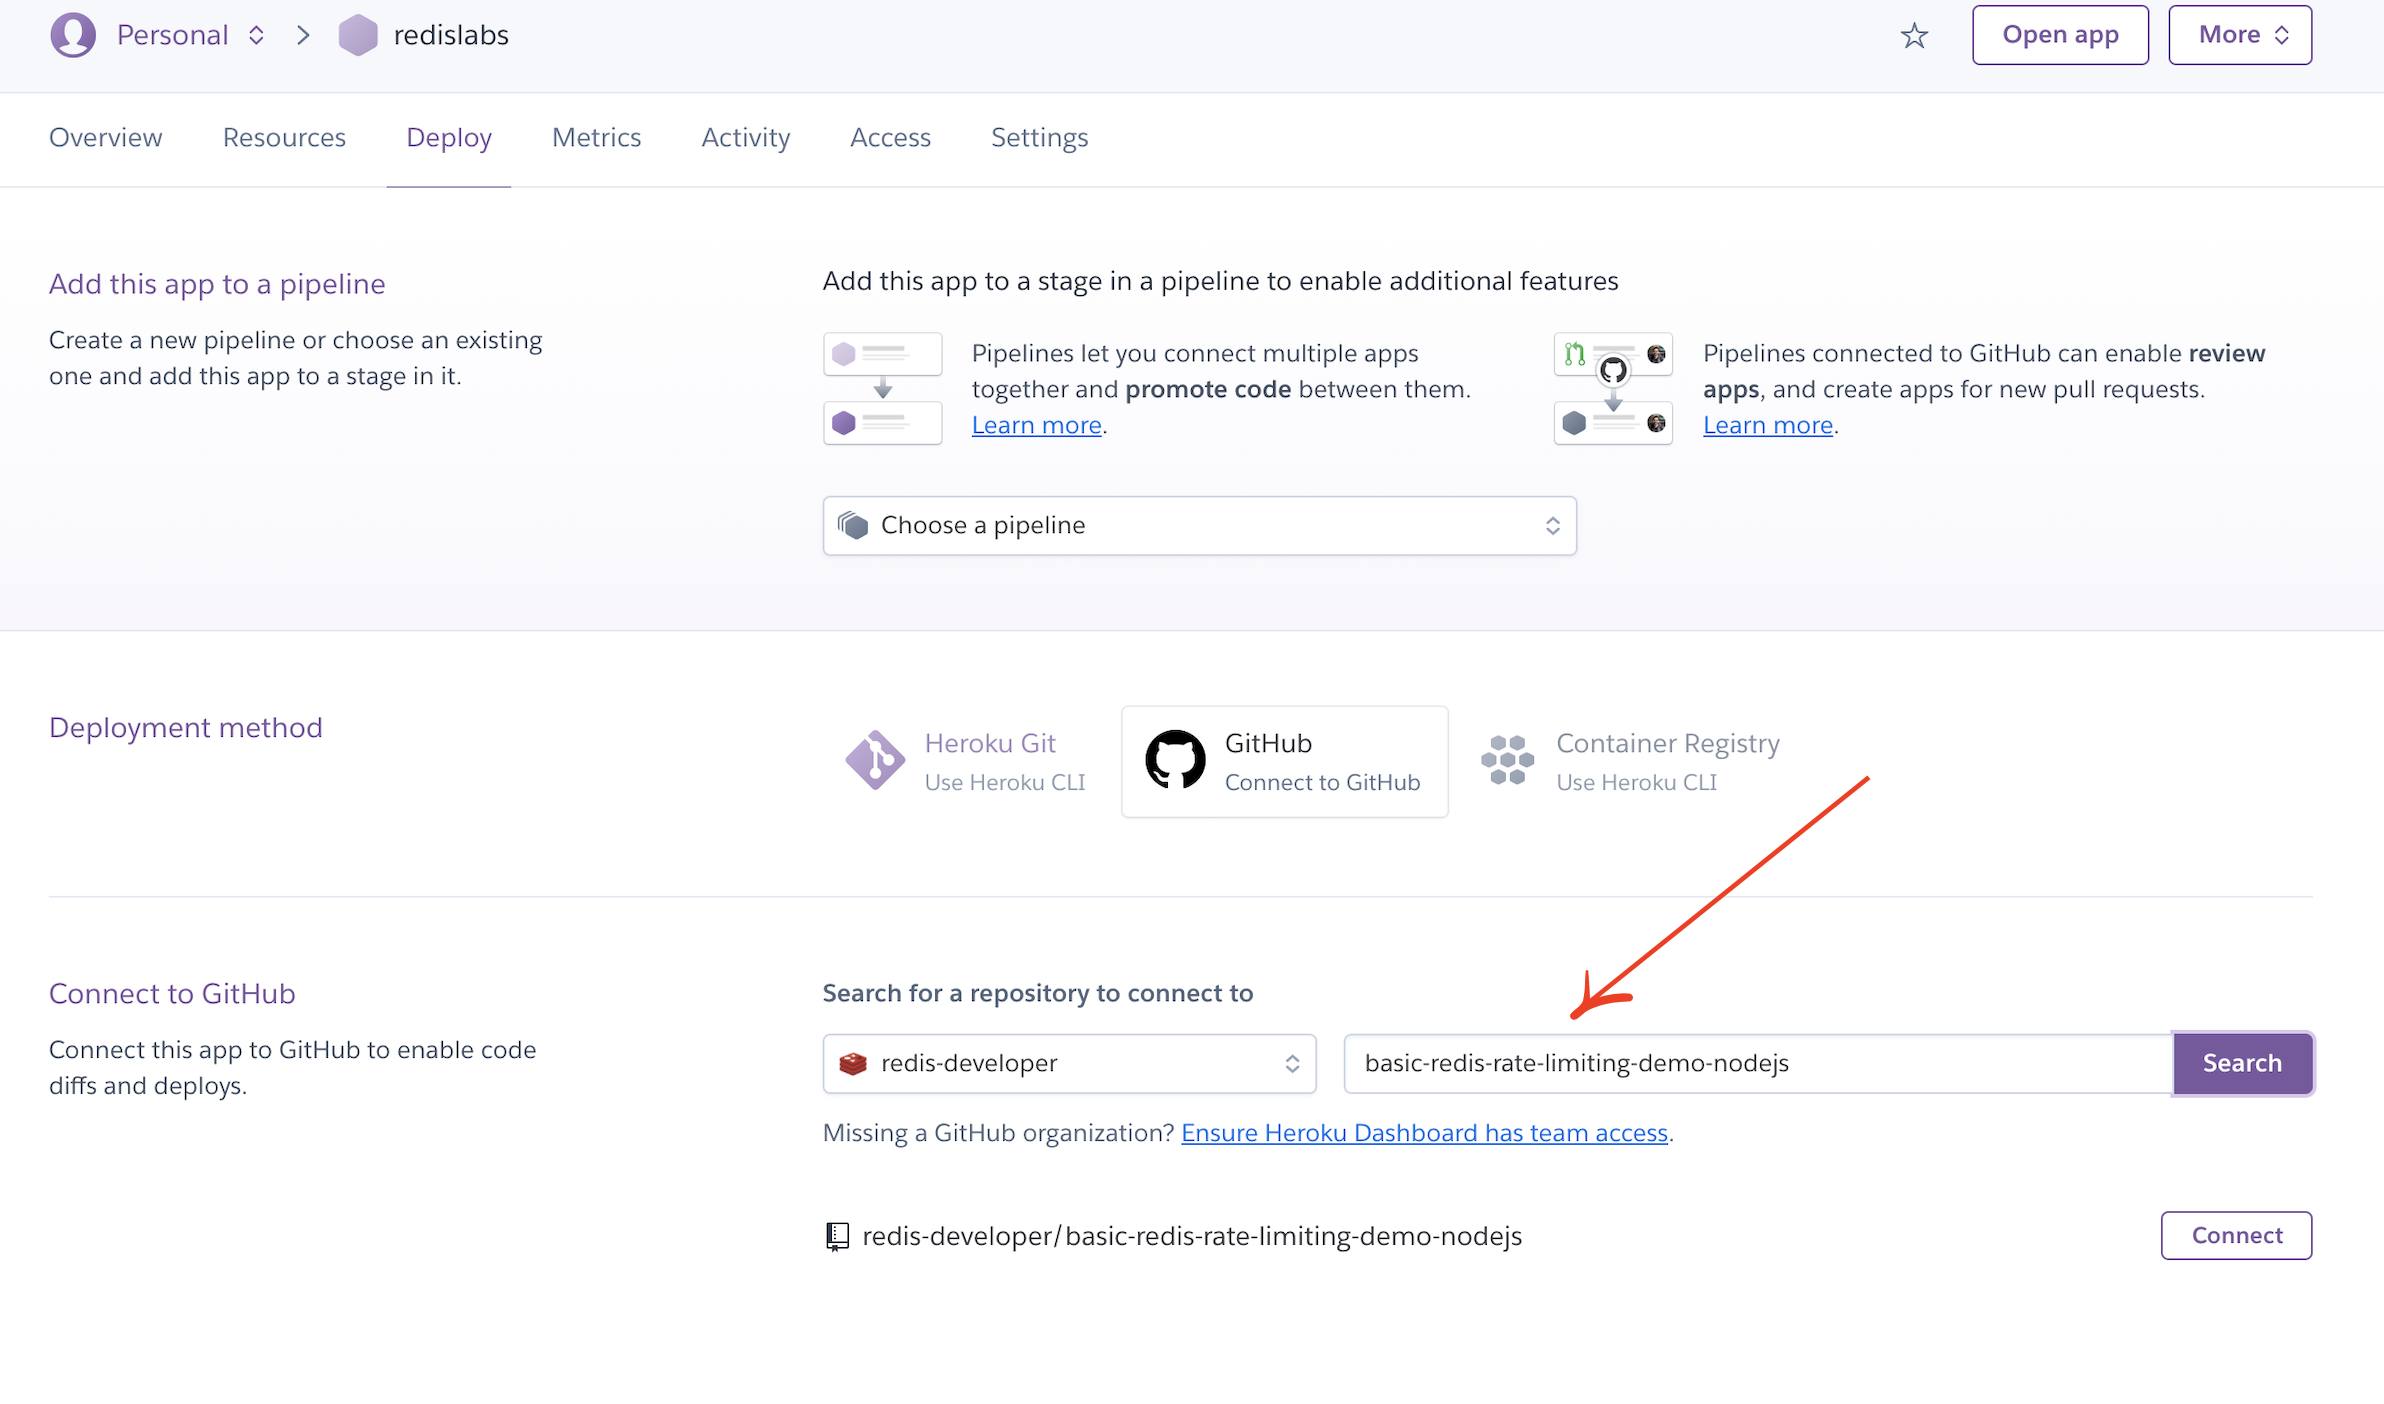Click the Container Registry hexagons icon
Image resolution: width=2384 pixels, height=1404 pixels.
point(1507,760)
